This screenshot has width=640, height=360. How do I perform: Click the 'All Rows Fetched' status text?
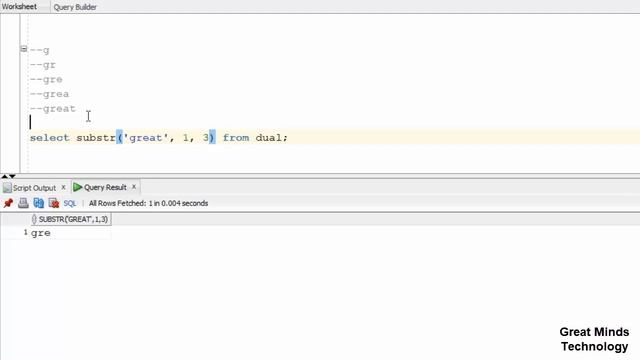[x=149, y=203]
